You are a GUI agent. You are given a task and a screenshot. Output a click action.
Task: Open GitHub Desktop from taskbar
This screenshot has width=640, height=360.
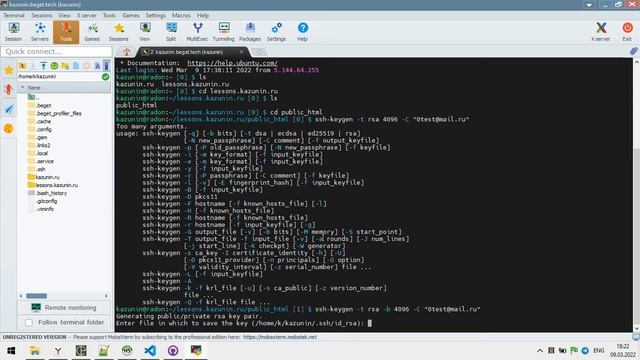pos(173,351)
